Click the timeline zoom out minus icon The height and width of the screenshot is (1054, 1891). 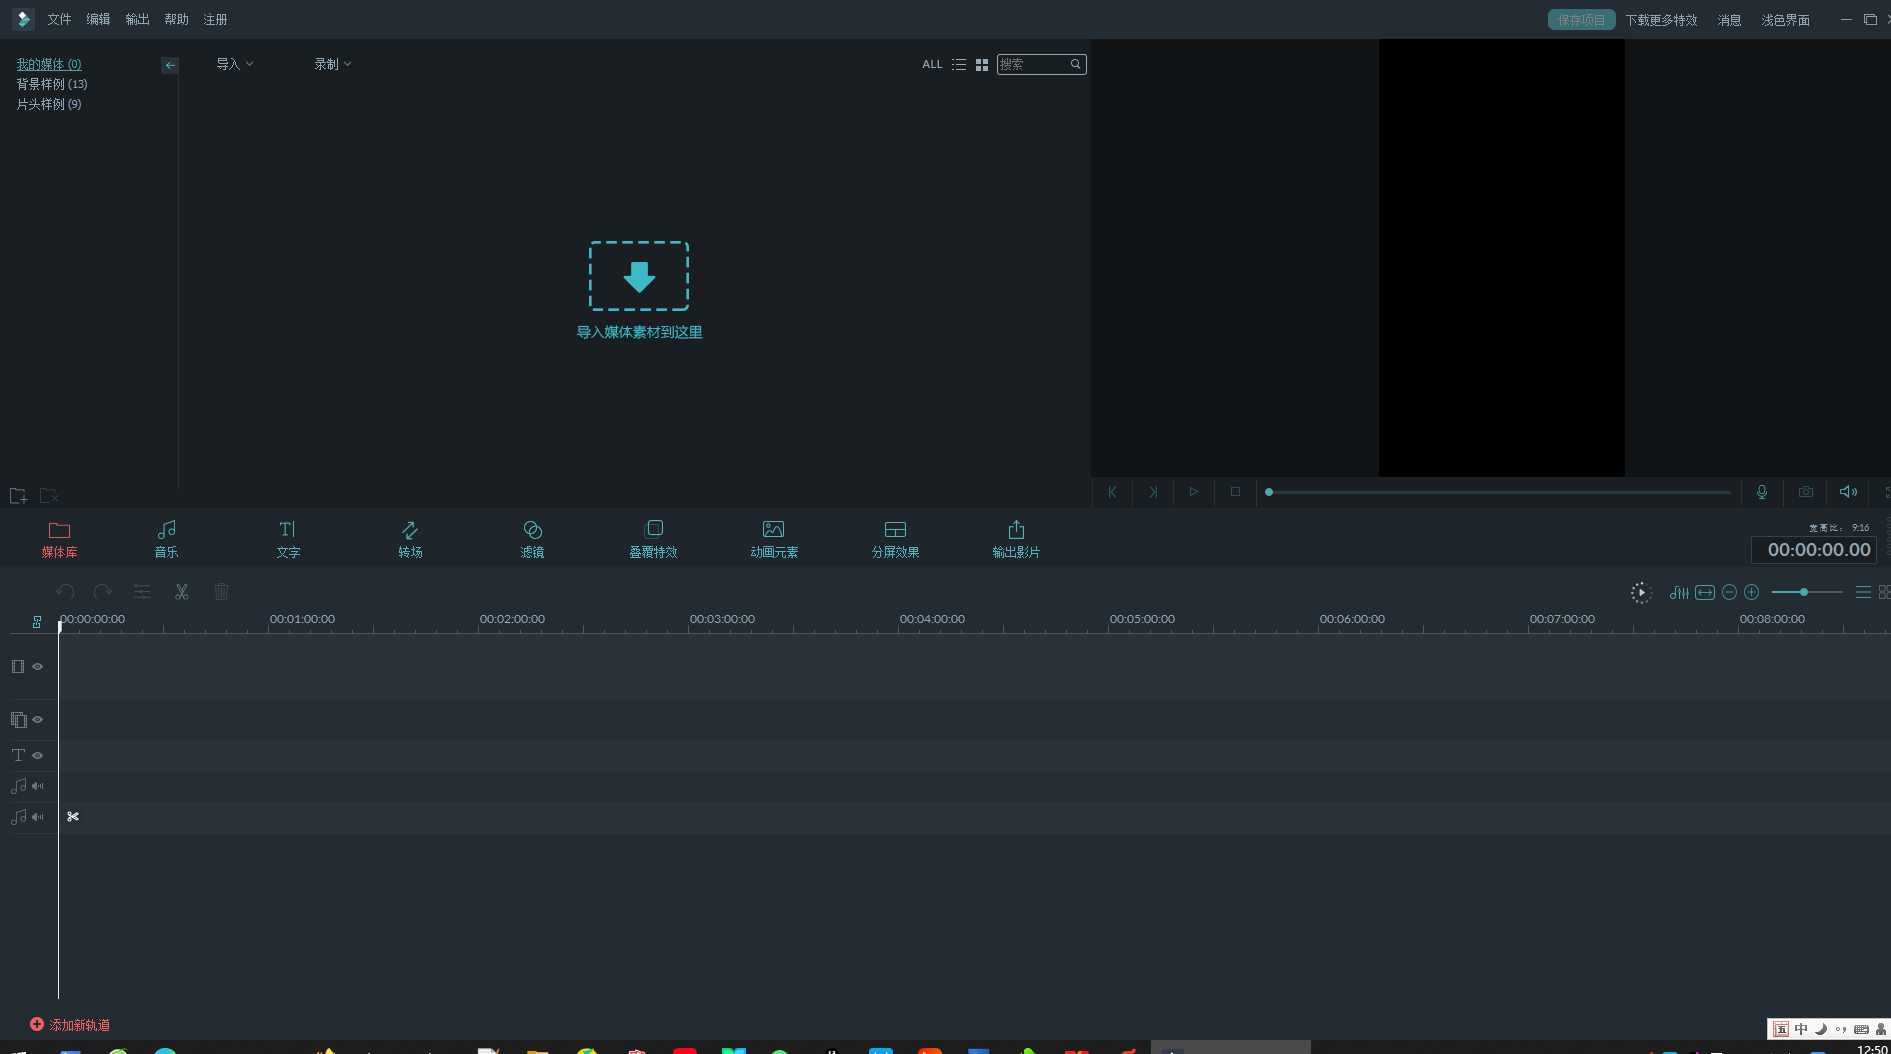[1729, 593]
